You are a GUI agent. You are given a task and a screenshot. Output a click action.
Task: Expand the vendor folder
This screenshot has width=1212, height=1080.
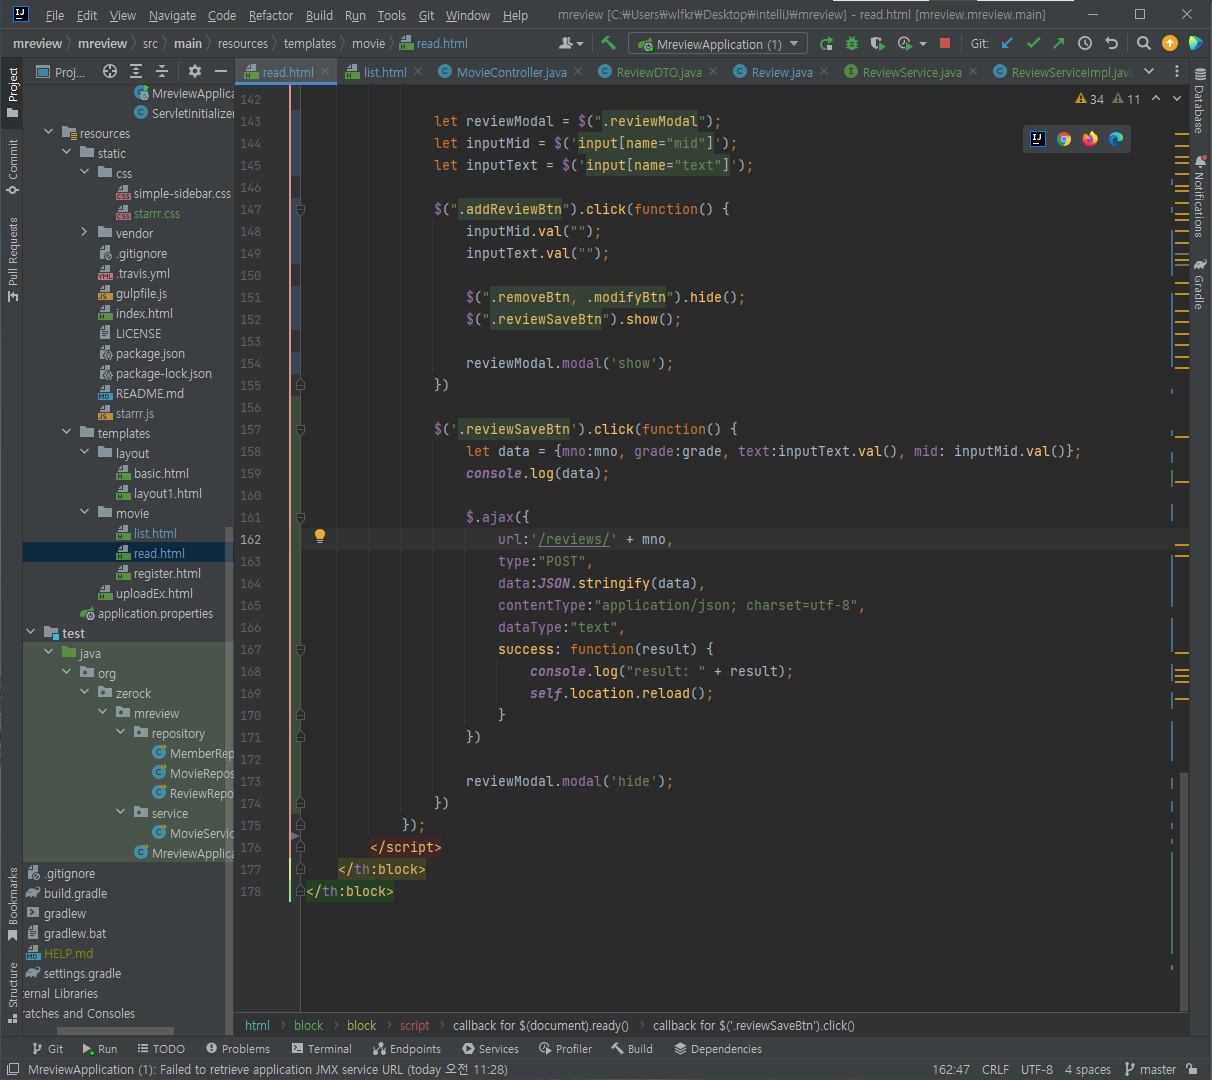coord(85,232)
